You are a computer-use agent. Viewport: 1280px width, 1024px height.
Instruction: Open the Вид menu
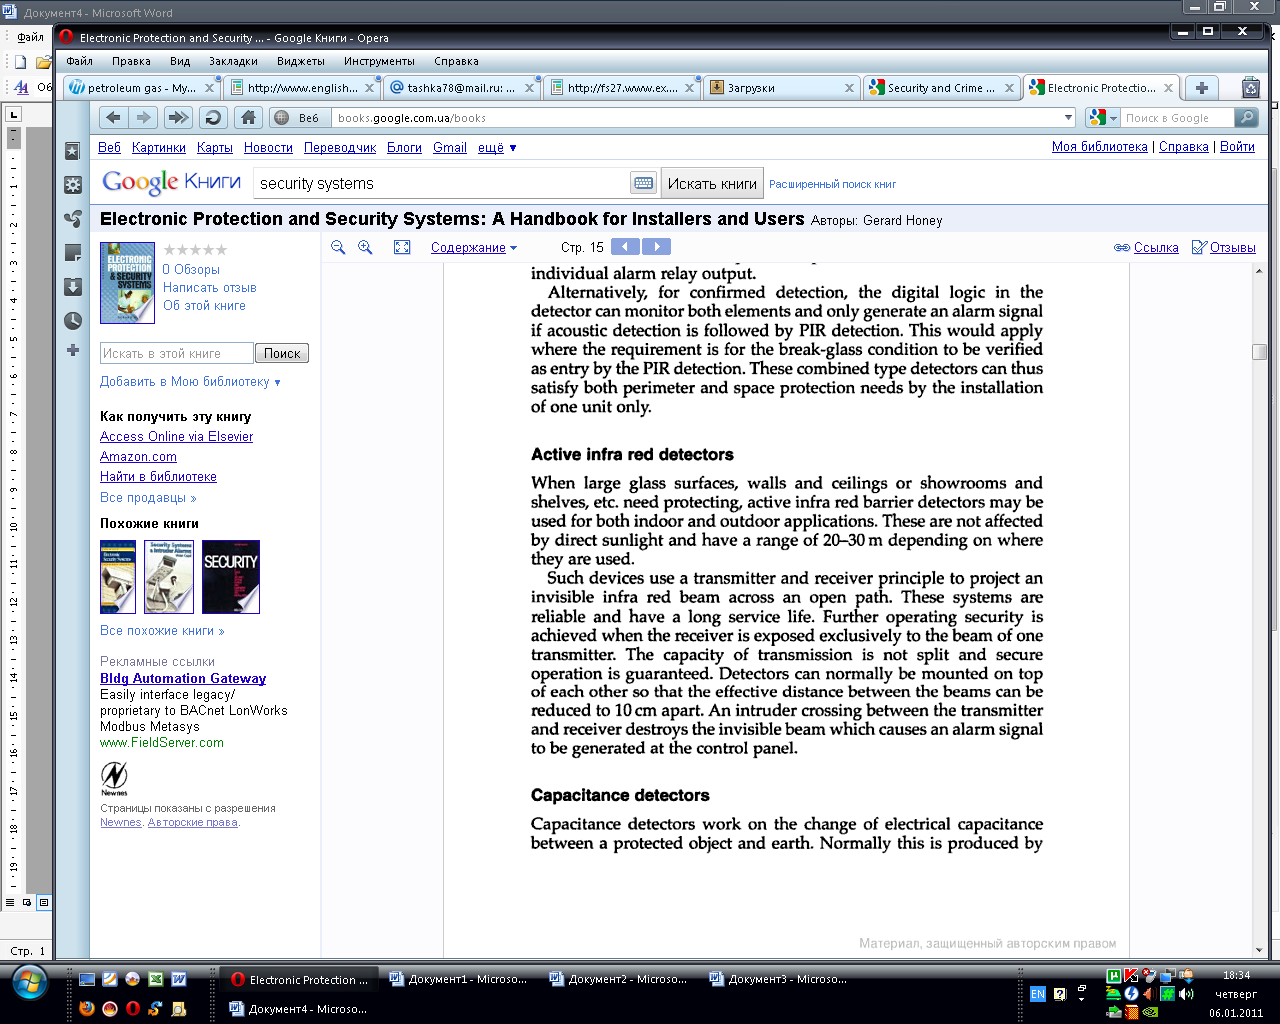180,61
